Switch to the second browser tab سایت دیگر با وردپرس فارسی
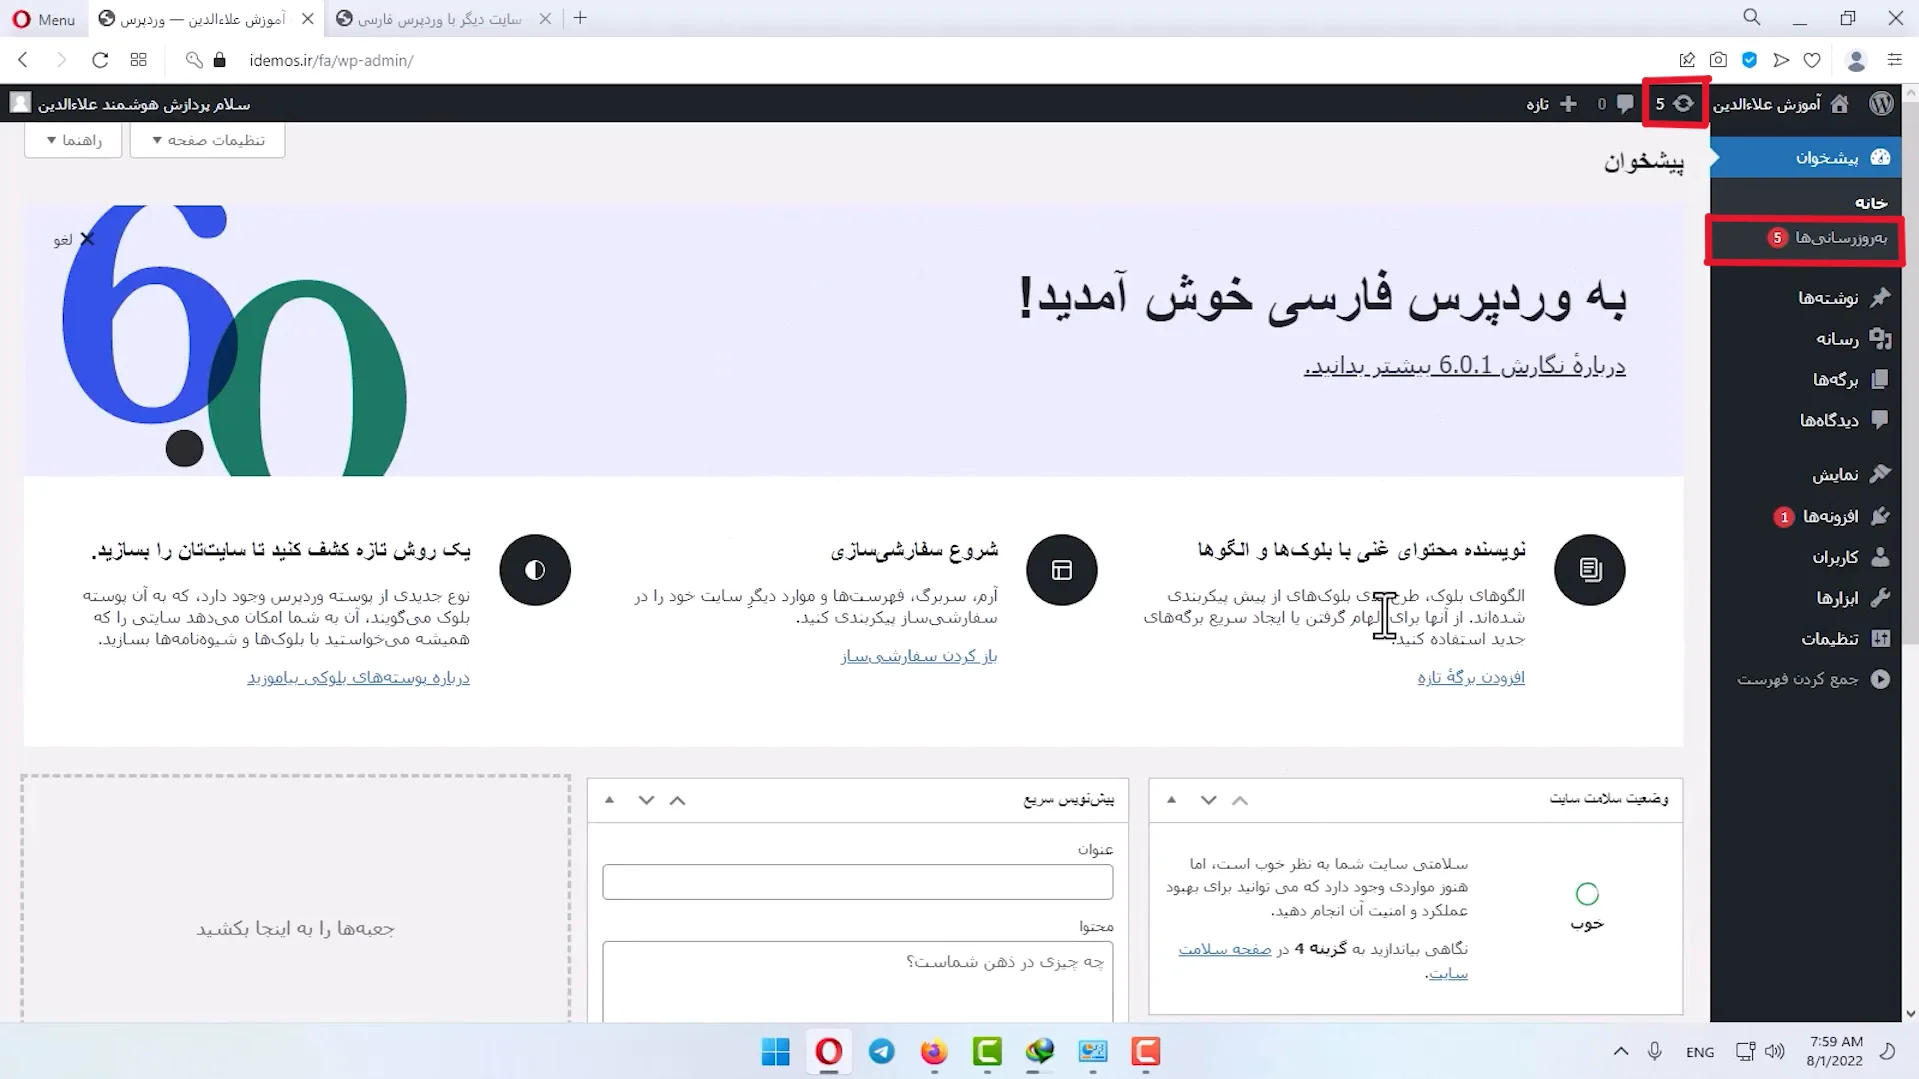This screenshot has width=1919, height=1079. coord(440,19)
